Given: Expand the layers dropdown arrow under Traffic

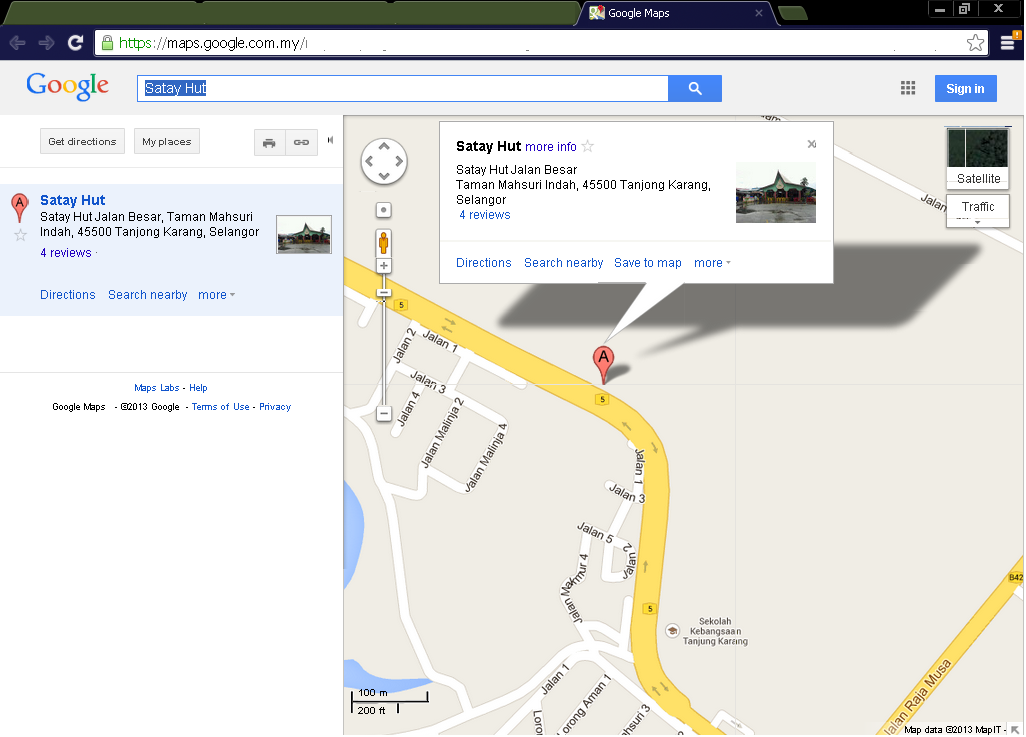Looking at the screenshot, I should [978, 223].
